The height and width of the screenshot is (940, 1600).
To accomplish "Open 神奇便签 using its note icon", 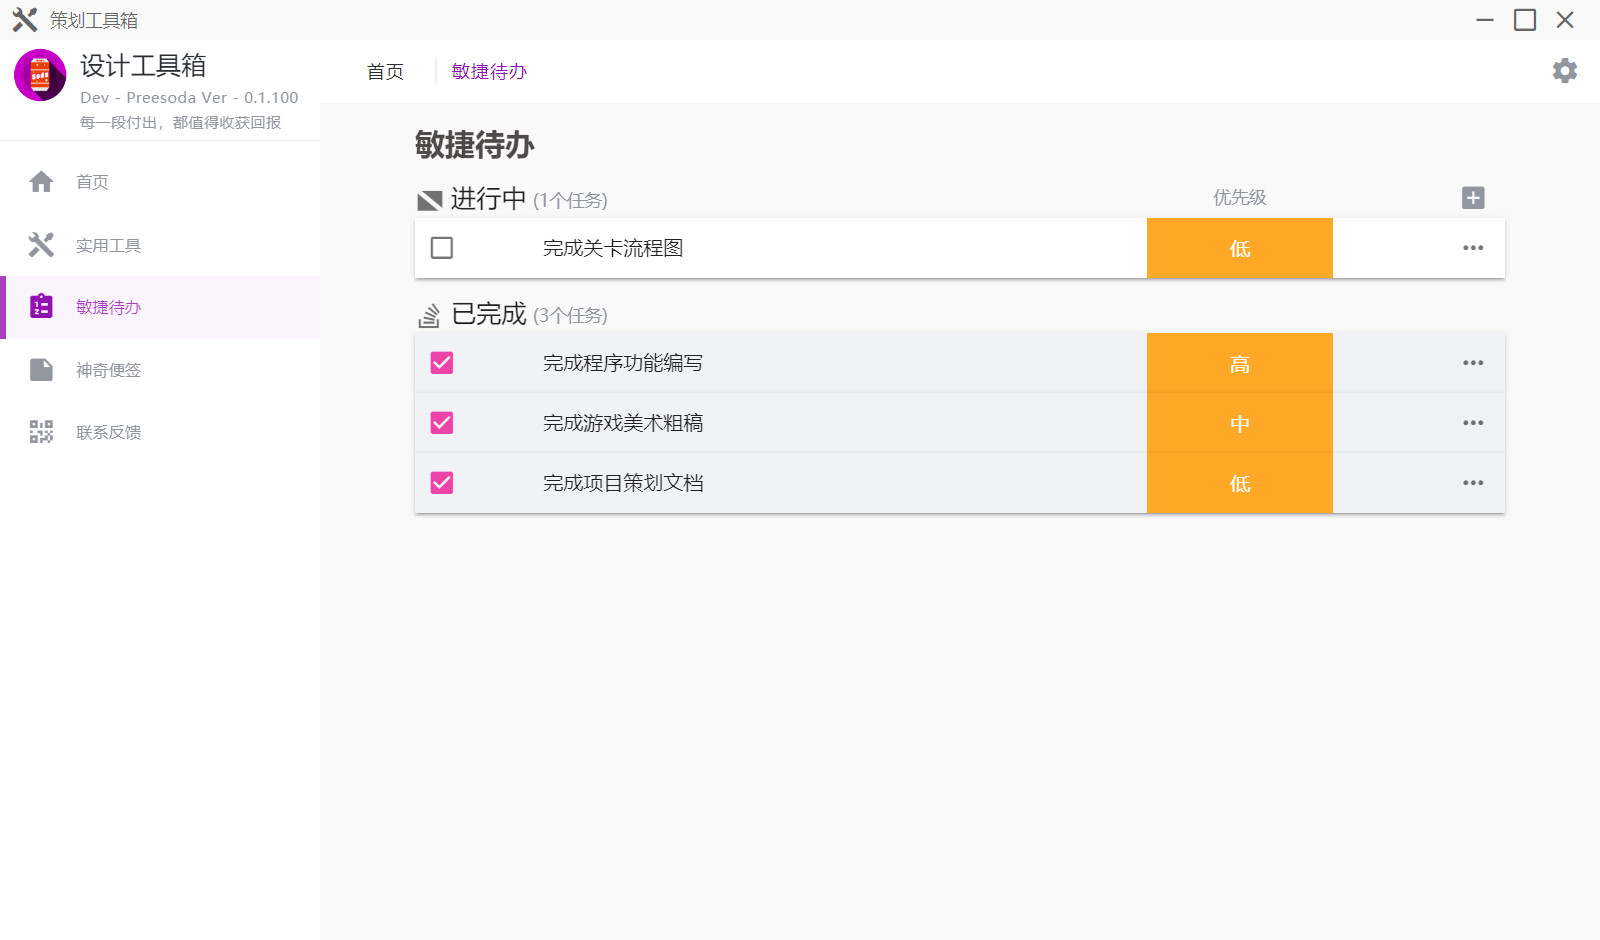I will [41, 369].
